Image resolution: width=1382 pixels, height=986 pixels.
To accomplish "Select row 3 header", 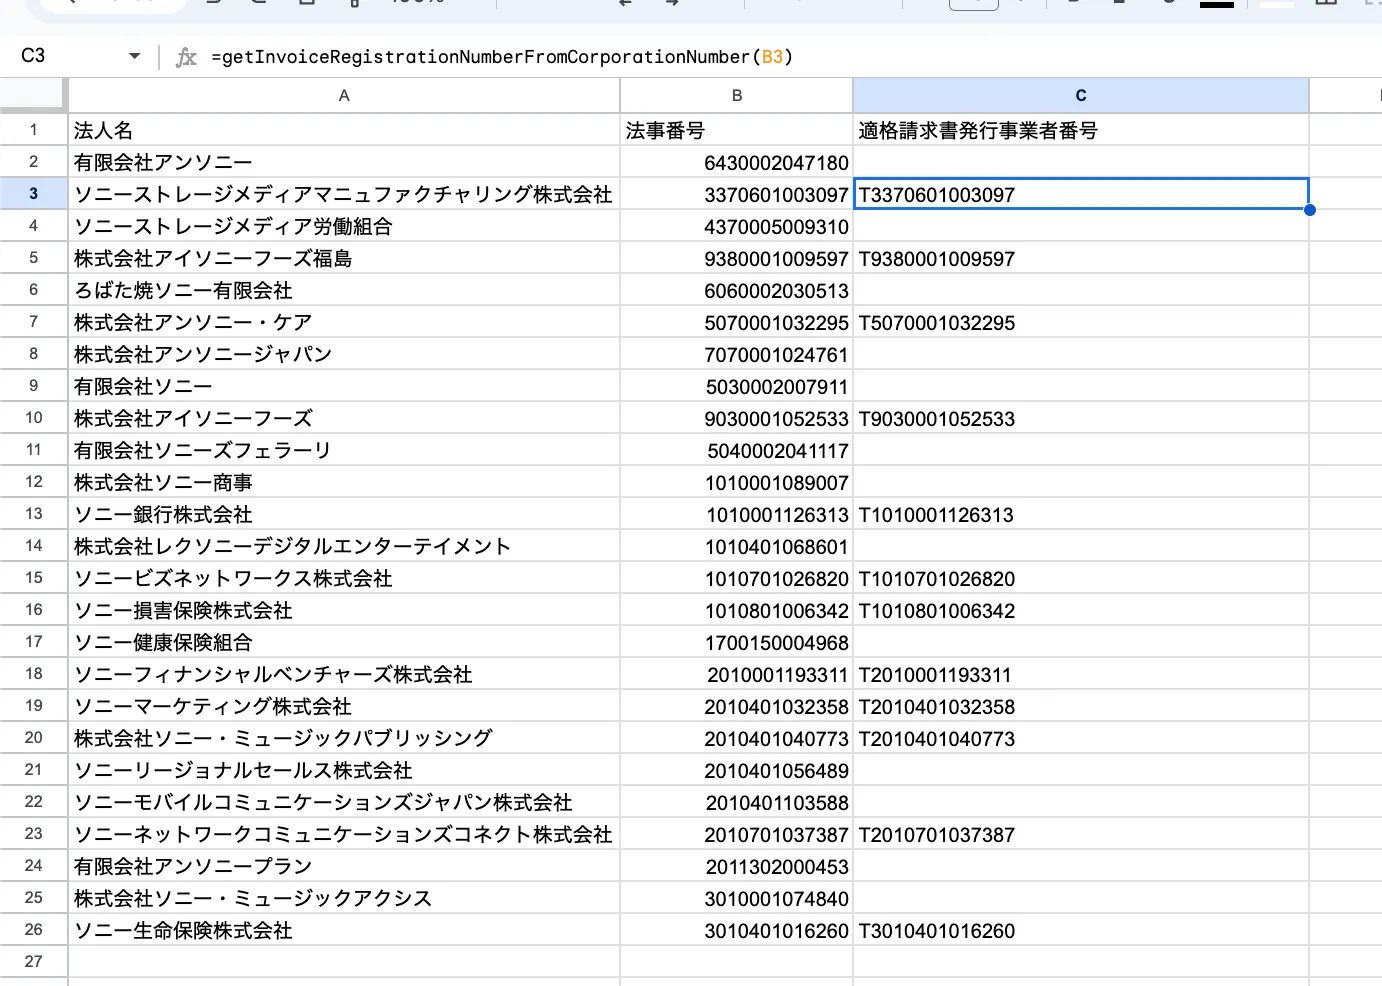I will pyautogui.click(x=33, y=194).
